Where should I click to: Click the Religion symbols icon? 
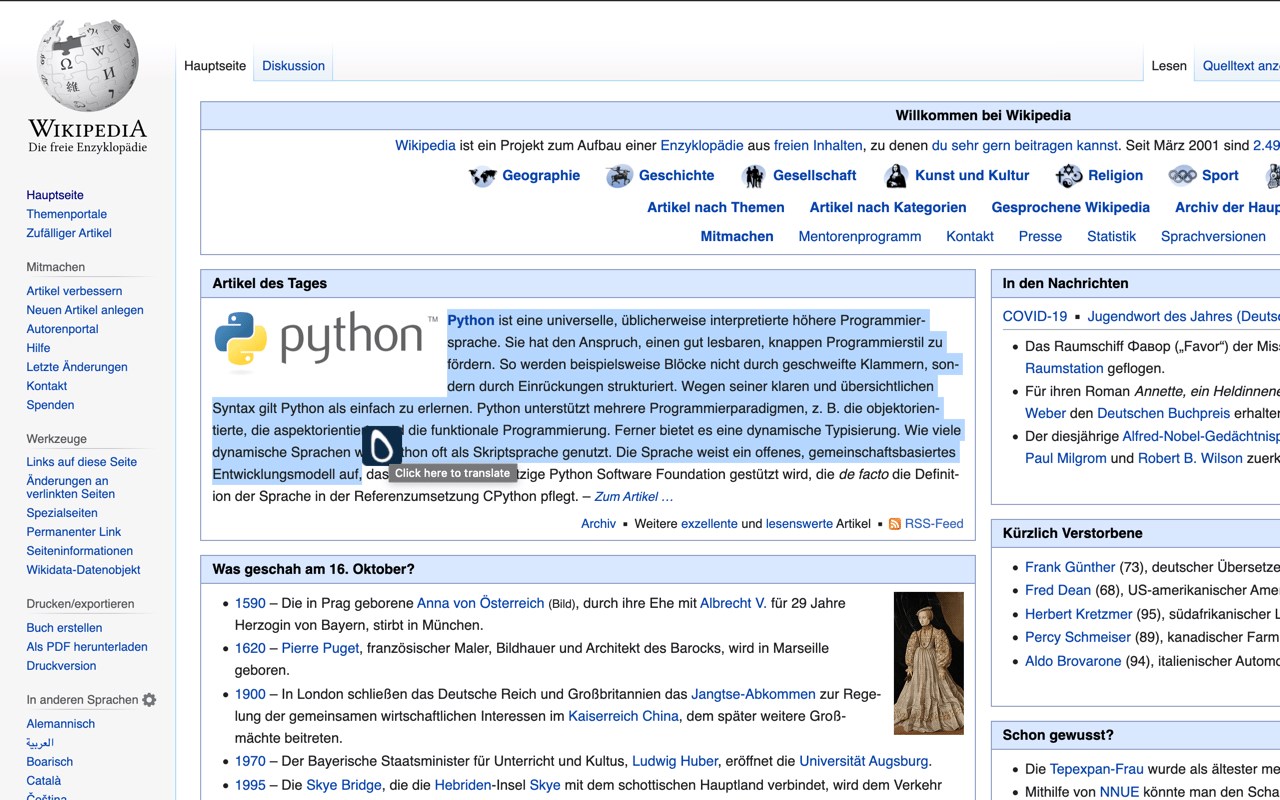coord(1069,176)
